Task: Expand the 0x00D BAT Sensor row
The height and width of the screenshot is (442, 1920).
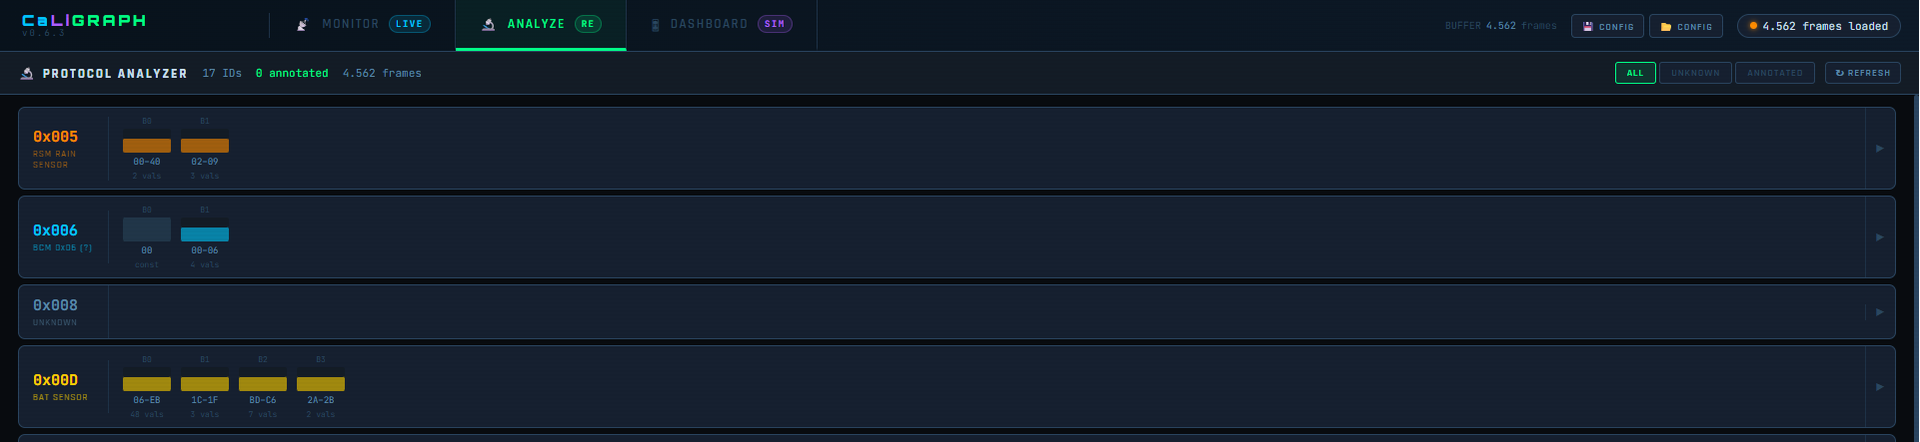Action: (x=1880, y=387)
